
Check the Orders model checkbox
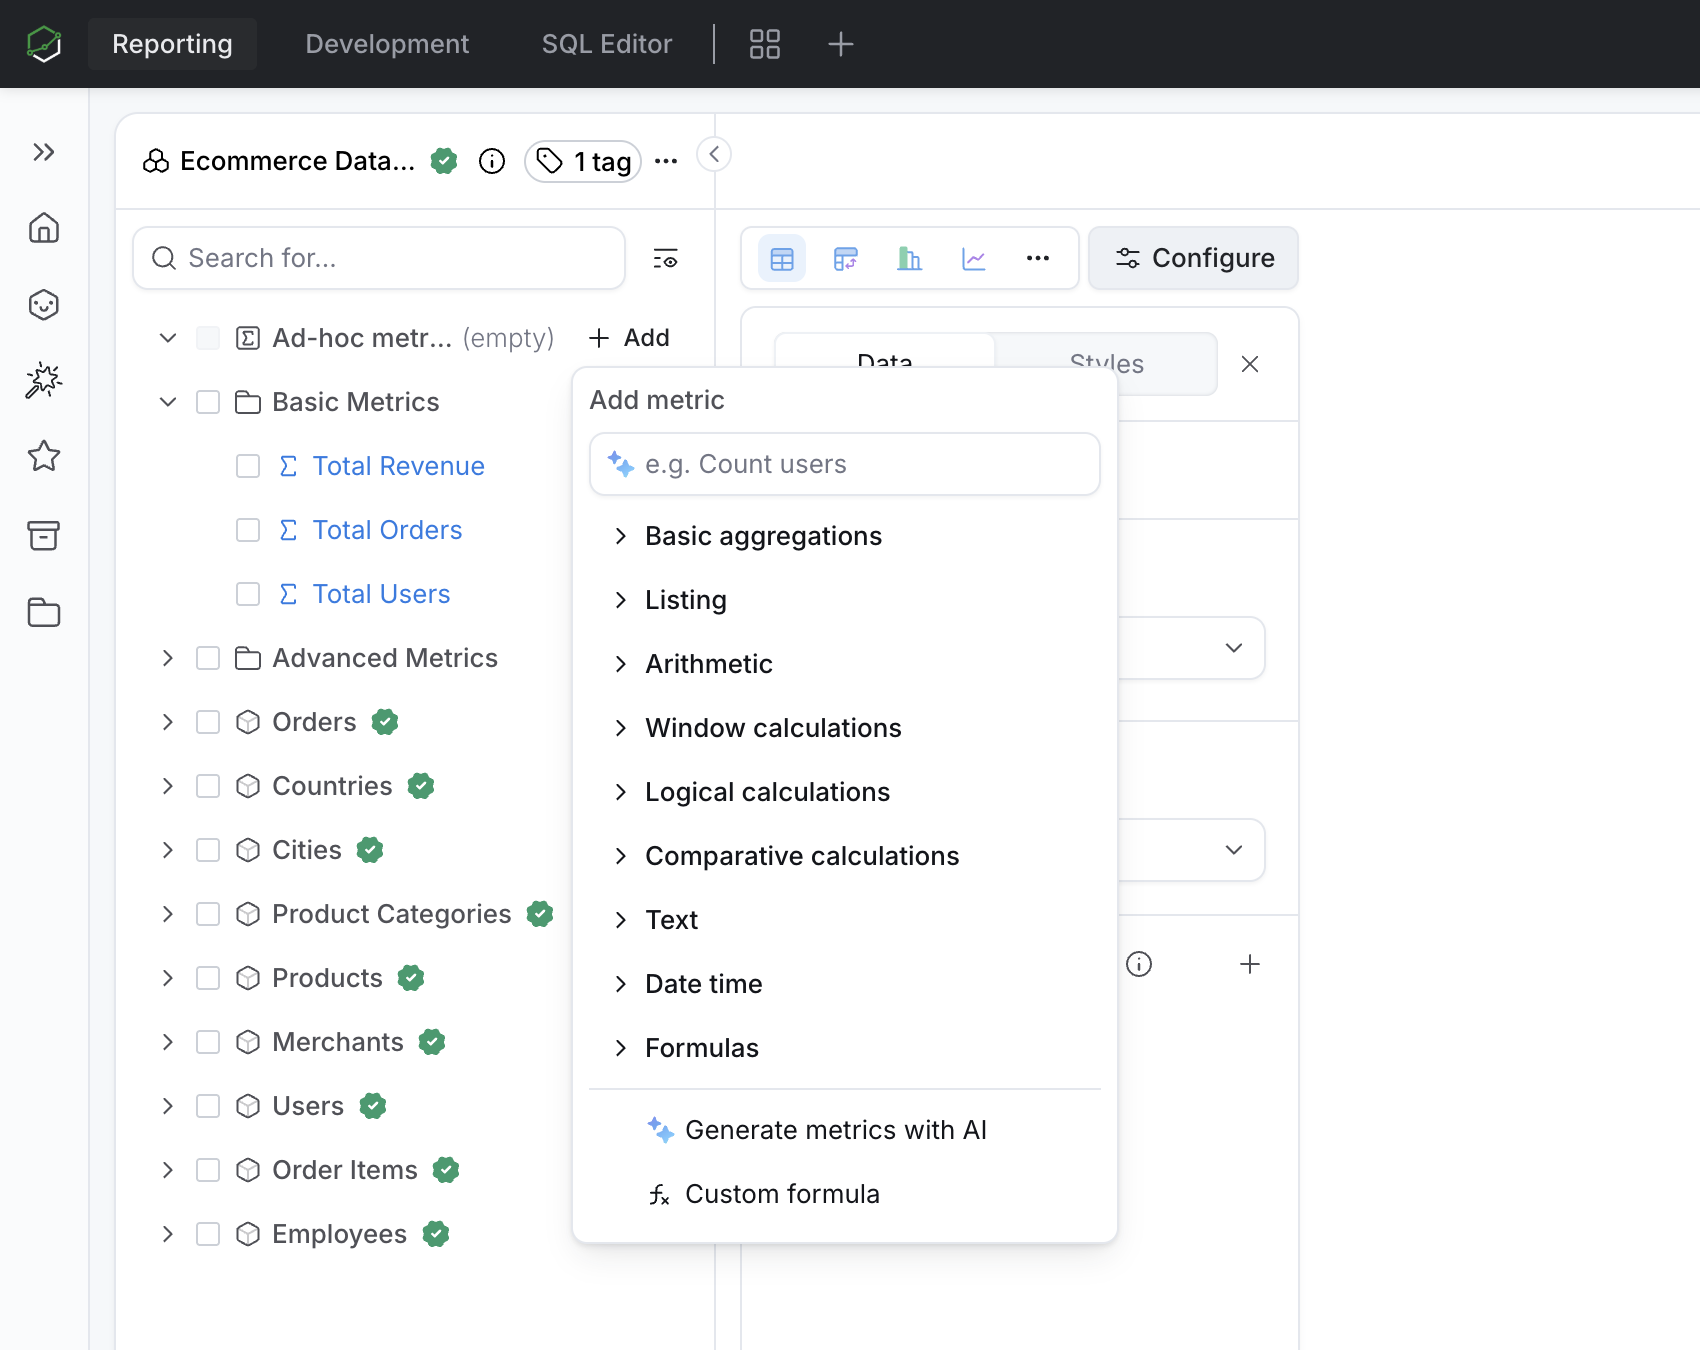[x=208, y=722]
